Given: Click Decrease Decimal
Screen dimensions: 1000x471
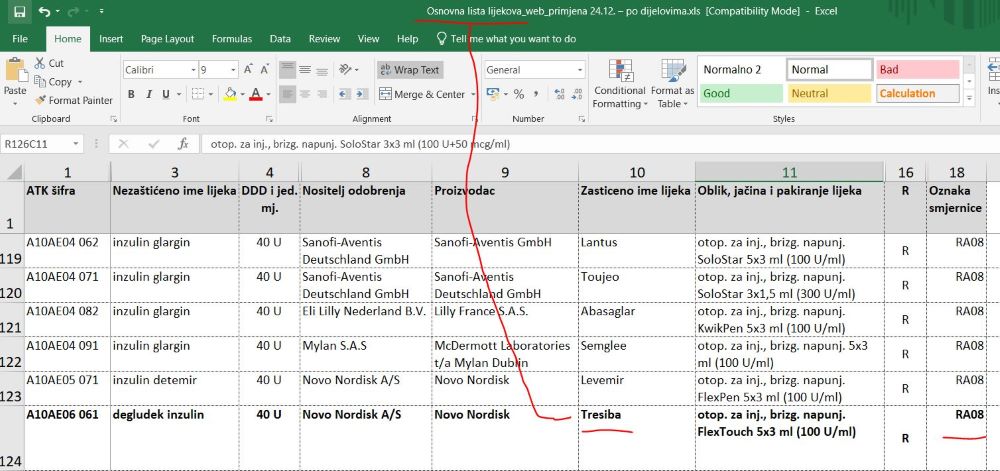Looking at the screenshot, I should pyautogui.click(x=577, y=94).
